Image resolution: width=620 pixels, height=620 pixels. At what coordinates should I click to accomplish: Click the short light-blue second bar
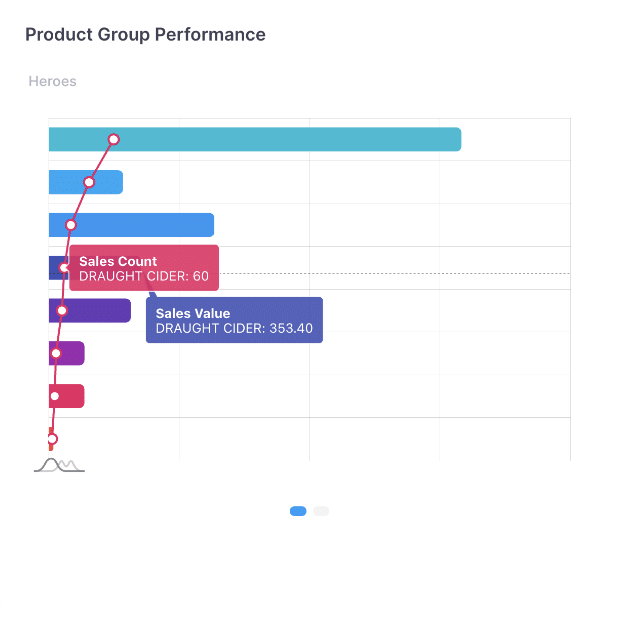(105, 182)
